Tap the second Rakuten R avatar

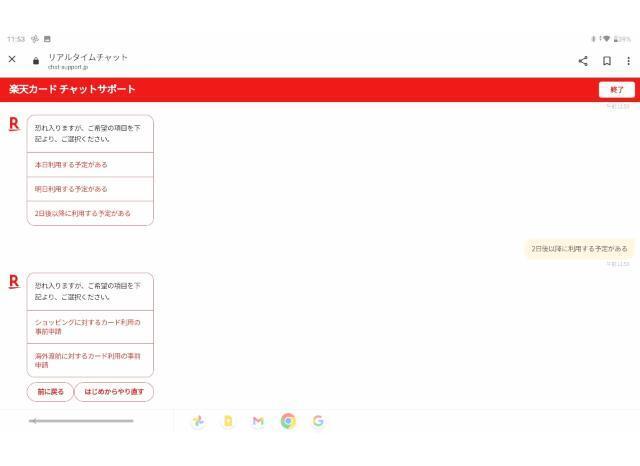point(14,282)
